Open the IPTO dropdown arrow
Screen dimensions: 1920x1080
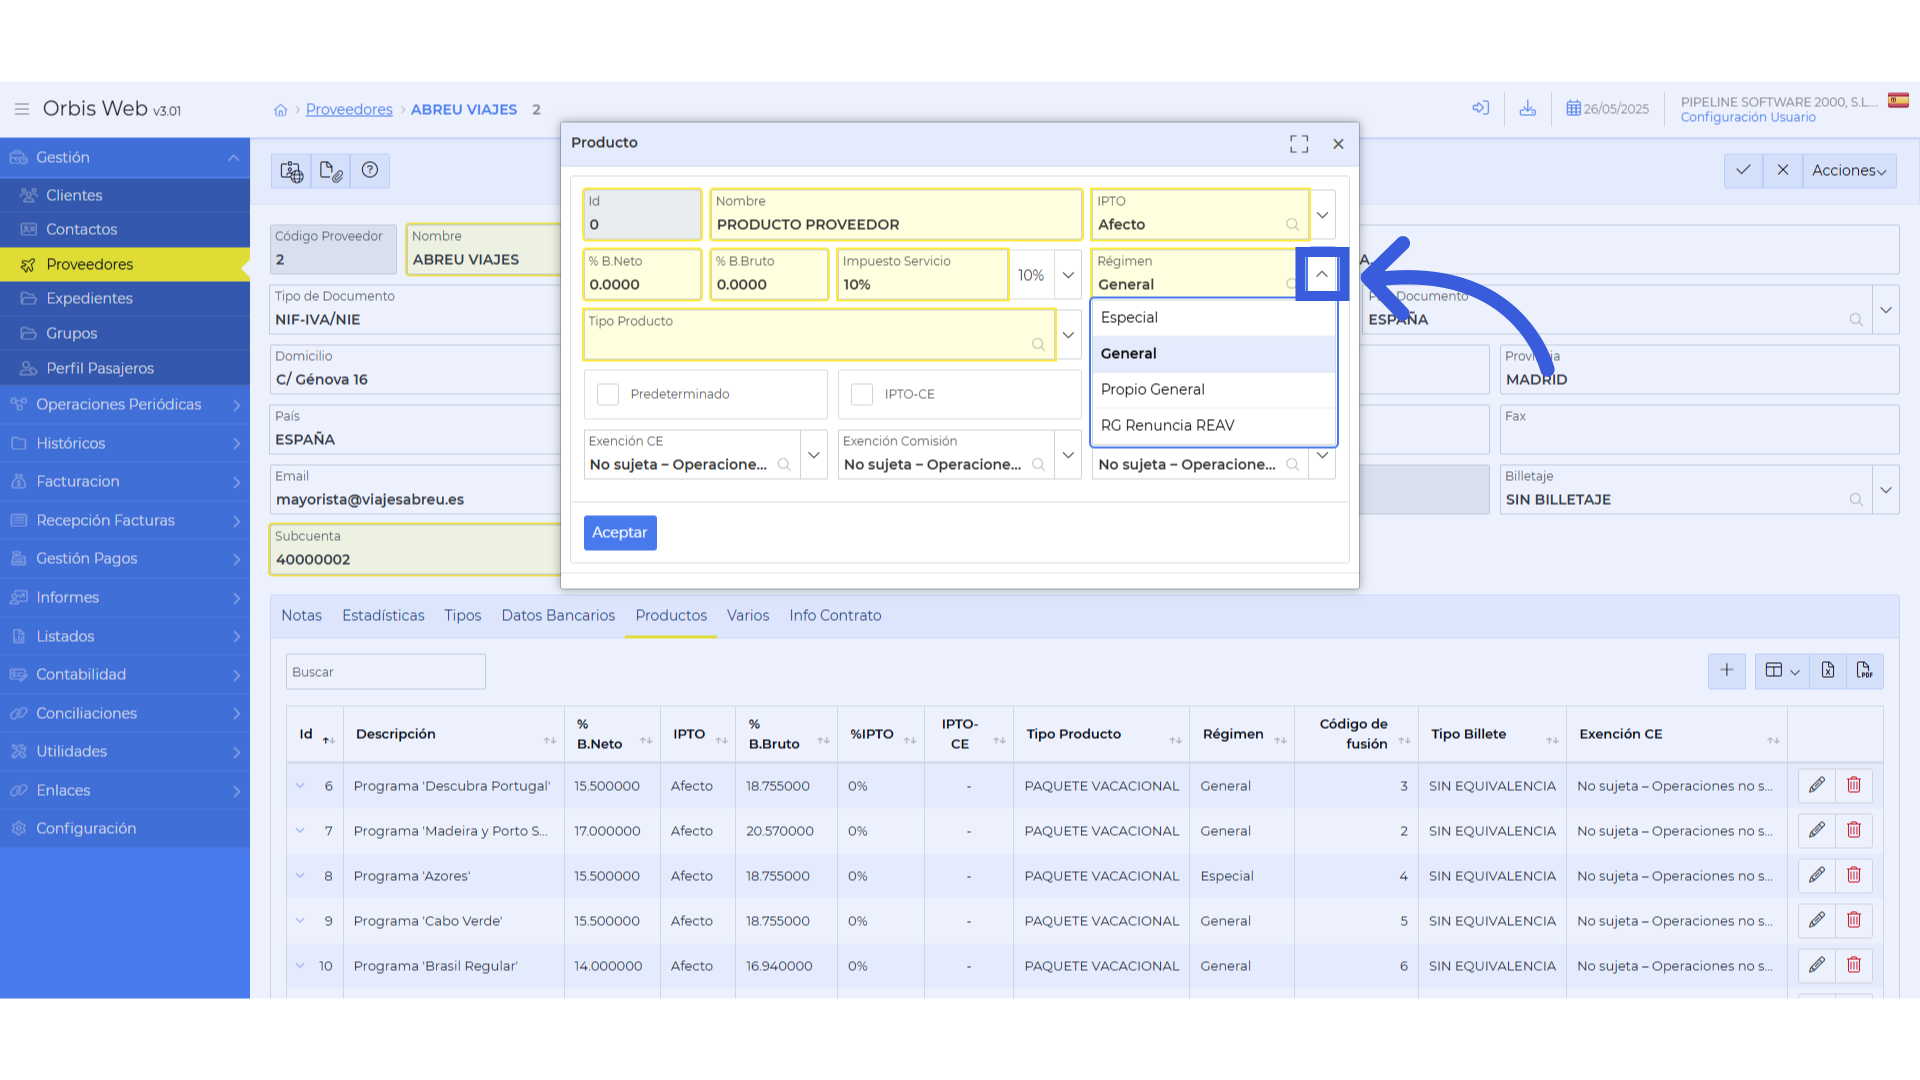point(1322,215)
